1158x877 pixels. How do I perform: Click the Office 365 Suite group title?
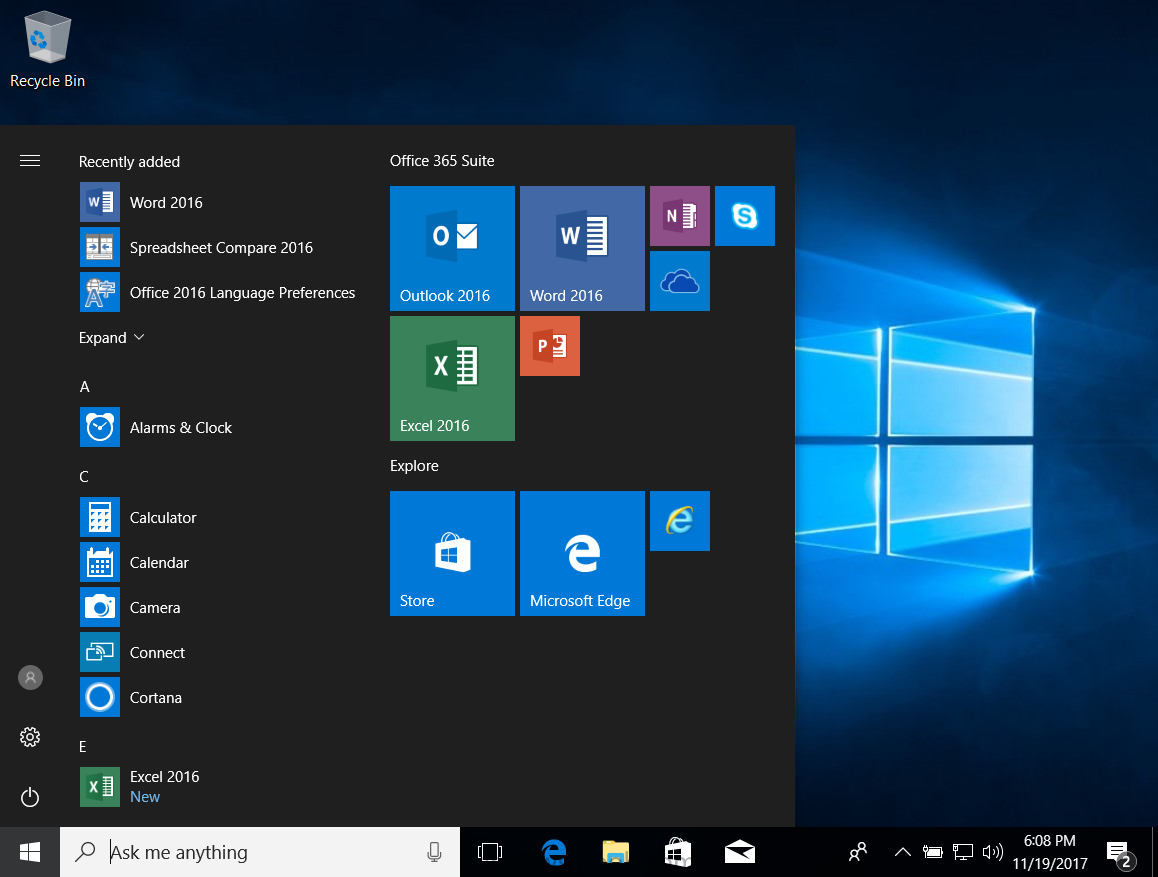[x=442, y=161]
